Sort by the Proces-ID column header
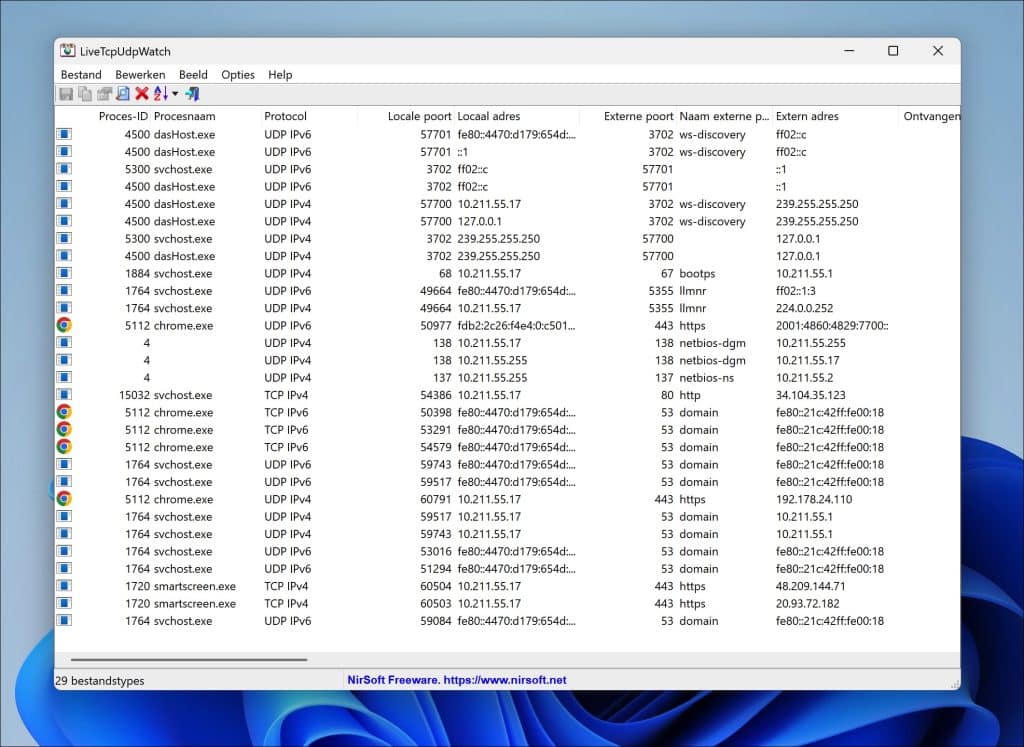Image resolution: width=1024 pixels, height=747 pixels. pyautogui.click(x=123, y=116)
